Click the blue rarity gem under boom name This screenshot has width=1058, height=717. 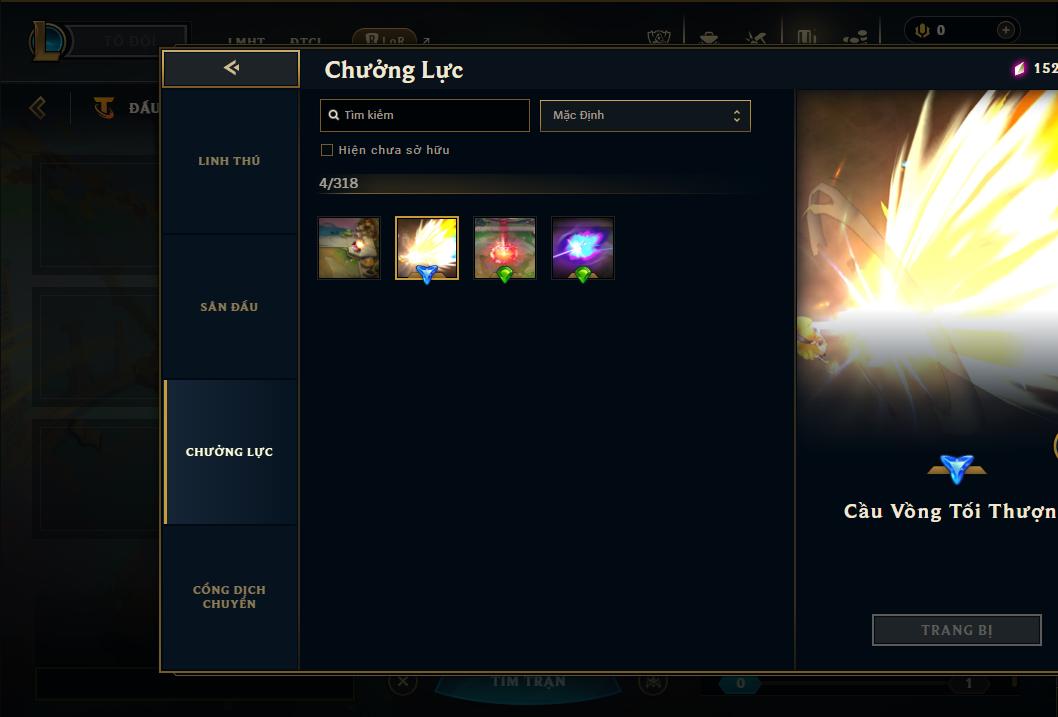[956, 468]
